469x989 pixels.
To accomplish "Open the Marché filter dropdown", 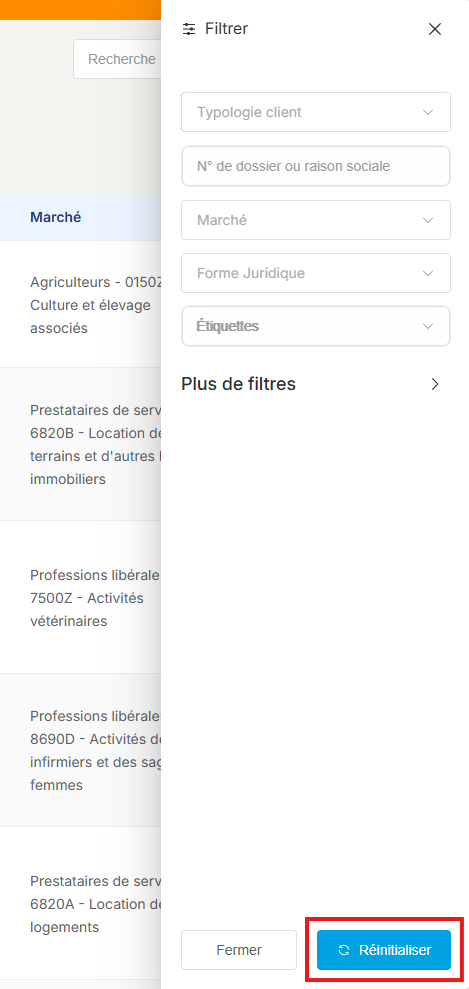I will 316,220.
